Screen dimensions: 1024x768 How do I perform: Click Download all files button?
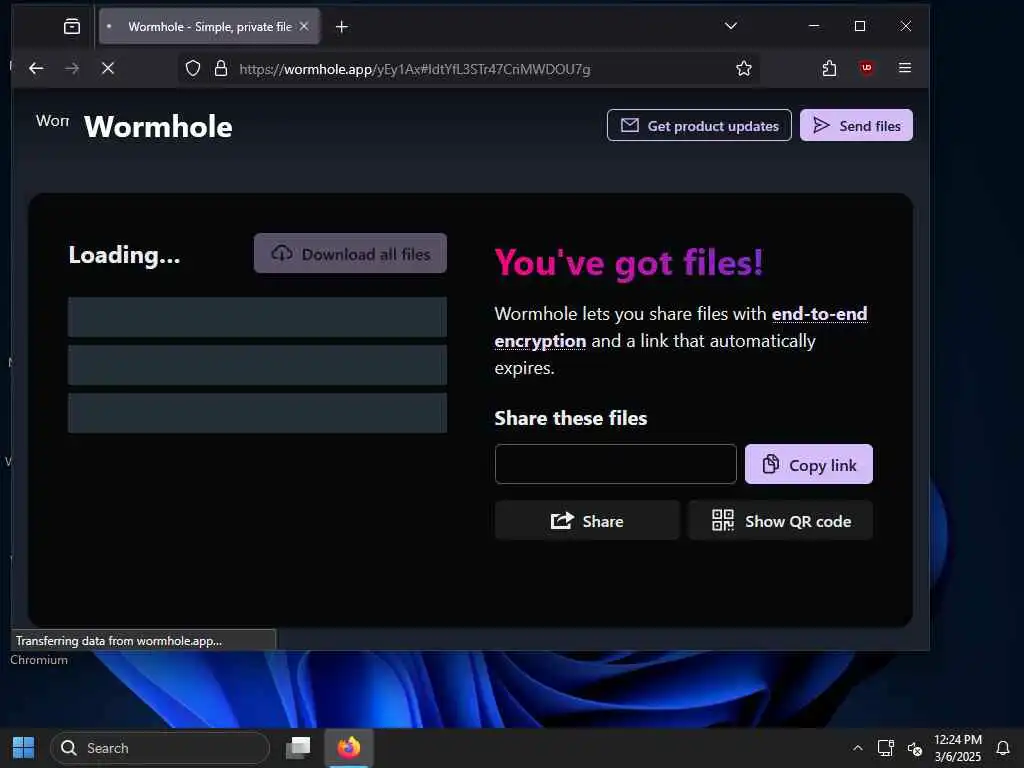tap(350, 253)
